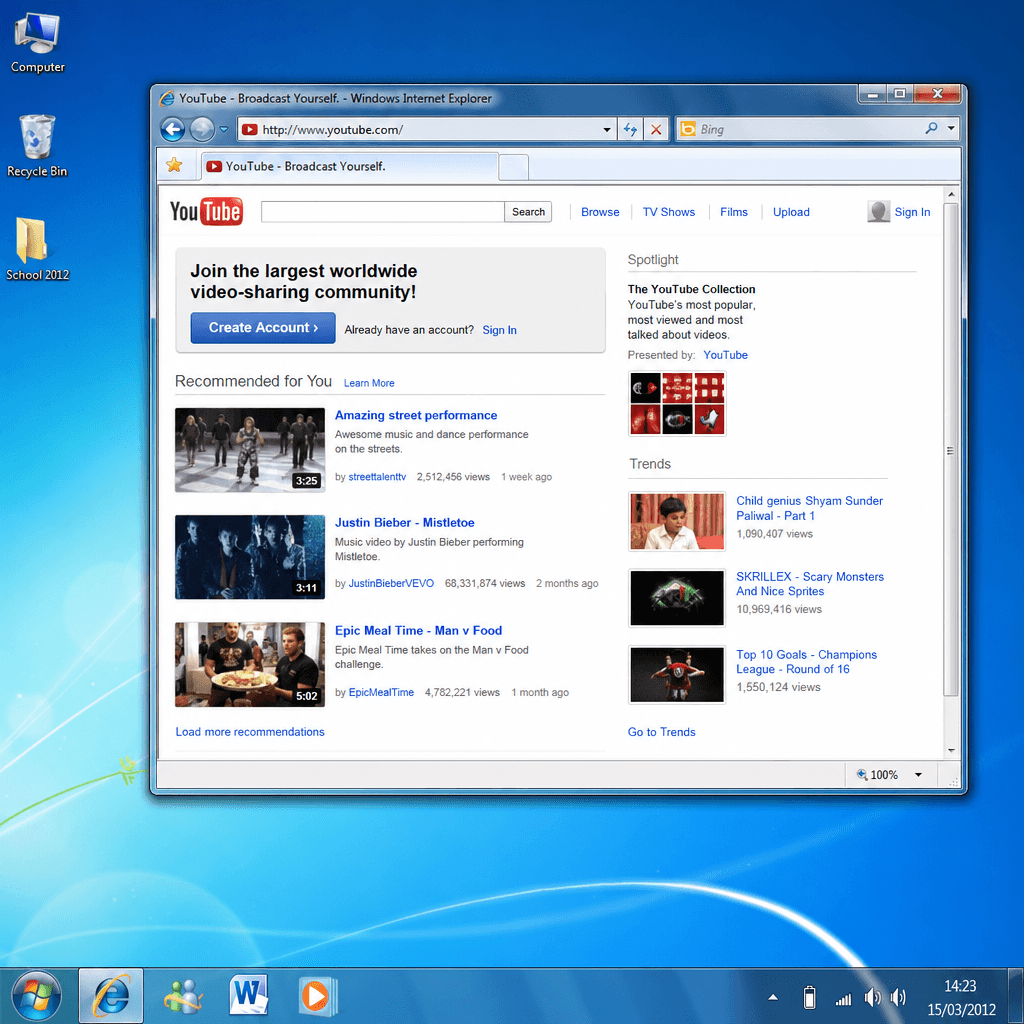Click SKRILLEX - Scary Monsters And Nice Sprites
This screenshot has height=1024, width=1024.
810,584
